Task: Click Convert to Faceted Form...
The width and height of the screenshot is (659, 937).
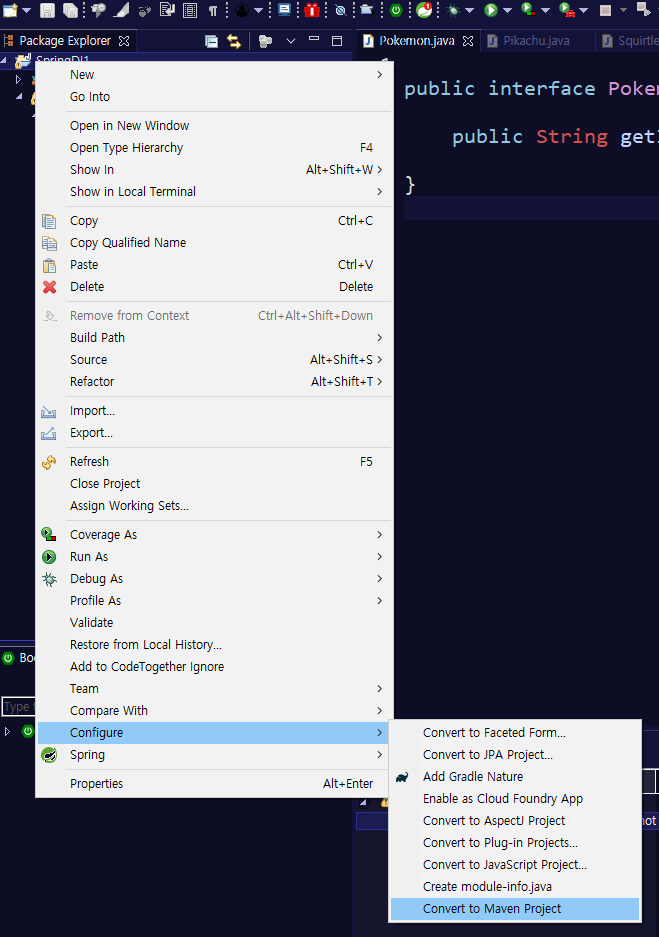Action: click(x=515, y=733)
